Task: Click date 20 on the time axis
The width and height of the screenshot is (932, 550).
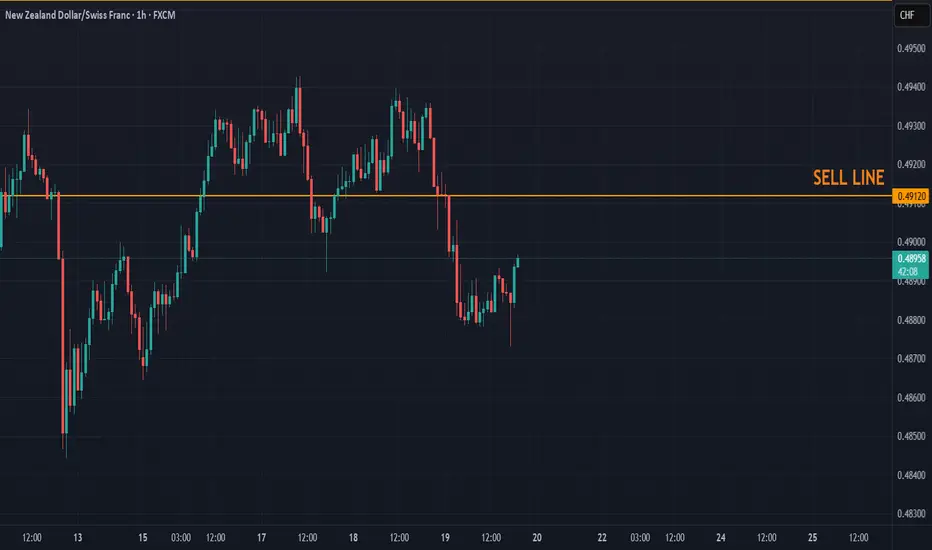Action: click(537, 538)
